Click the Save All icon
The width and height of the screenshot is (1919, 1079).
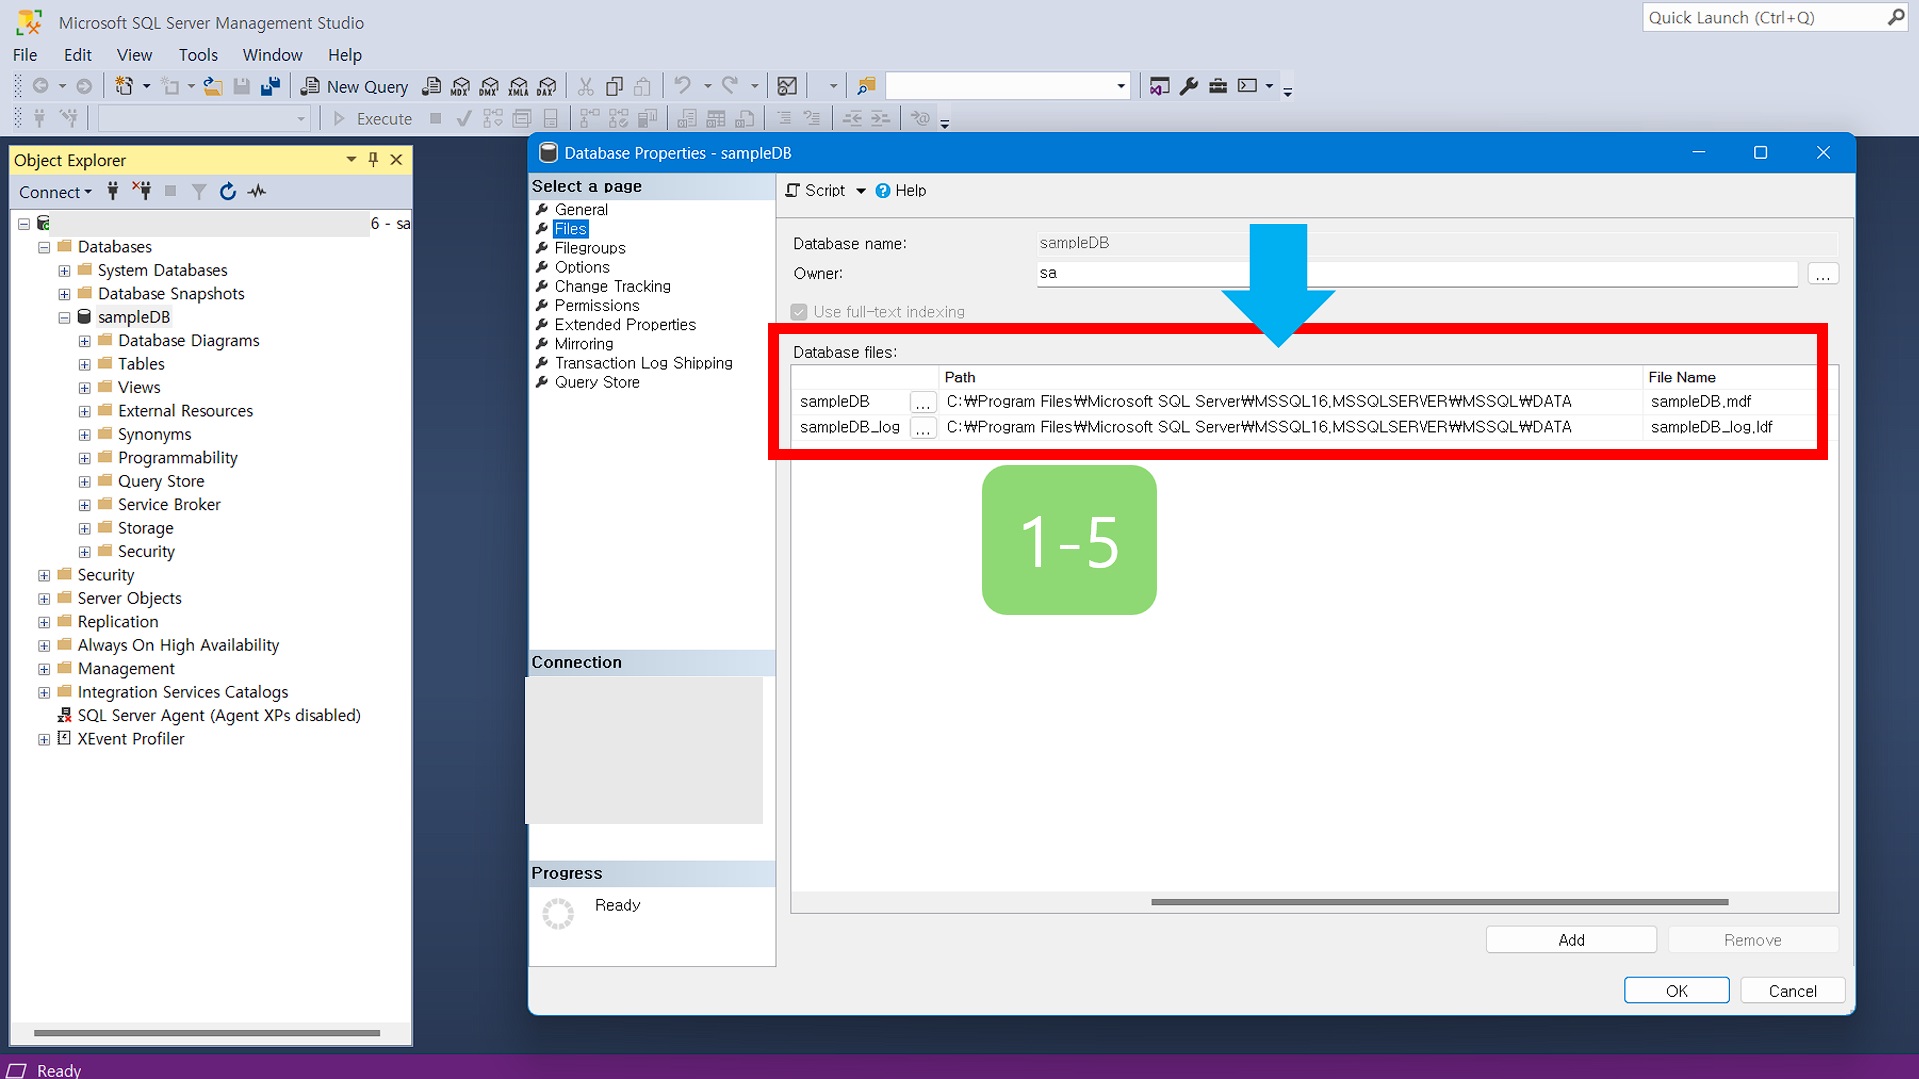click(270, 86)
